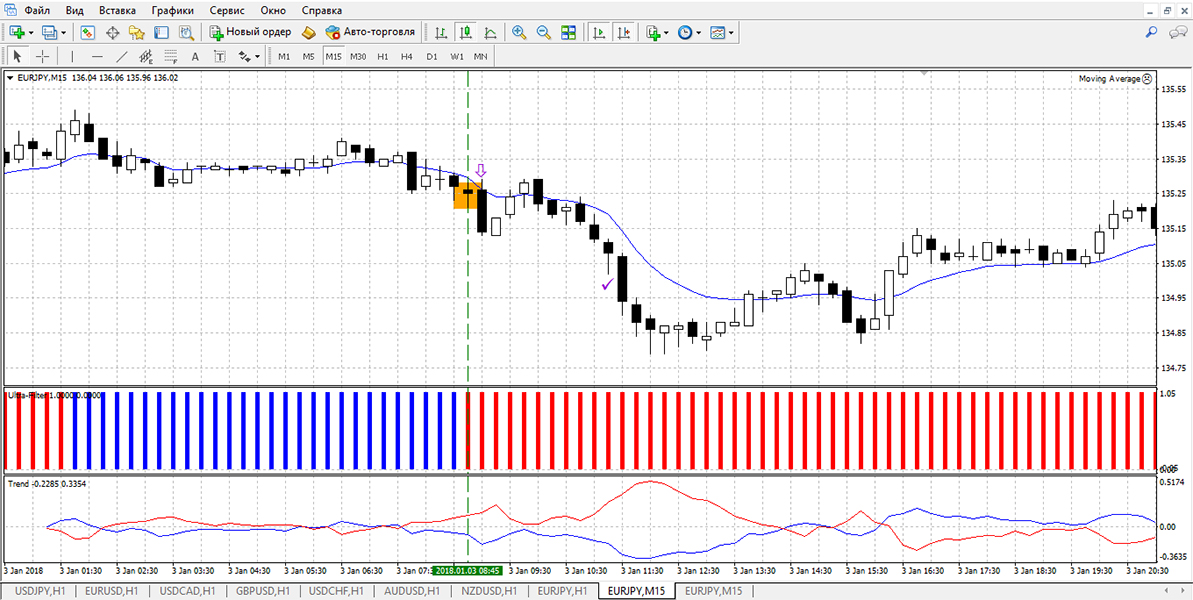The height and width of the screenshot is (600, 1193).
Task: Open the Сервис menu
Action: 227,11
